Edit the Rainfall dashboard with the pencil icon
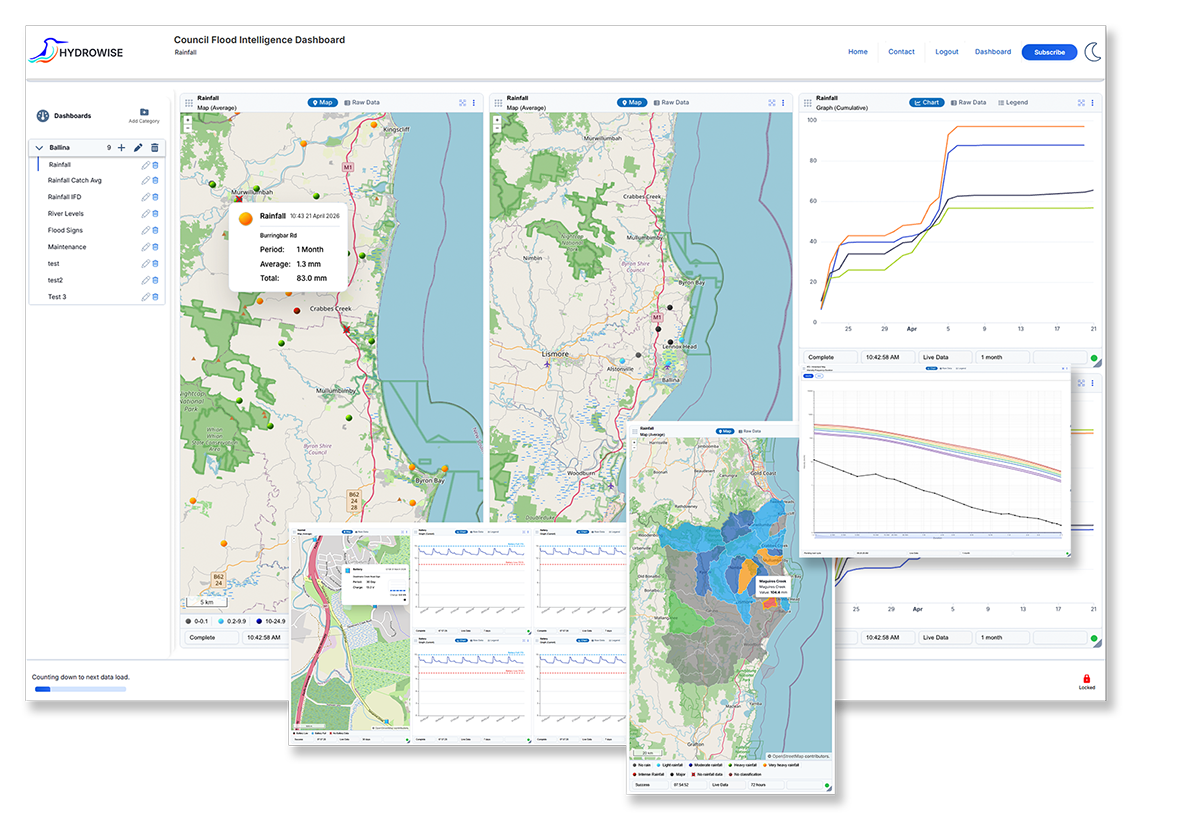Screen dimensions: 1200x824 point(145,166)
